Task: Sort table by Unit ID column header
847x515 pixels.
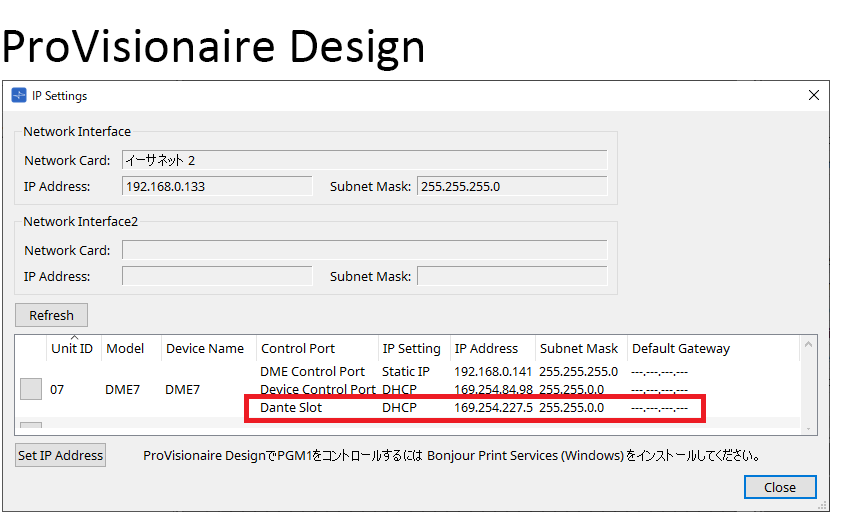Action: click(72, 349)
